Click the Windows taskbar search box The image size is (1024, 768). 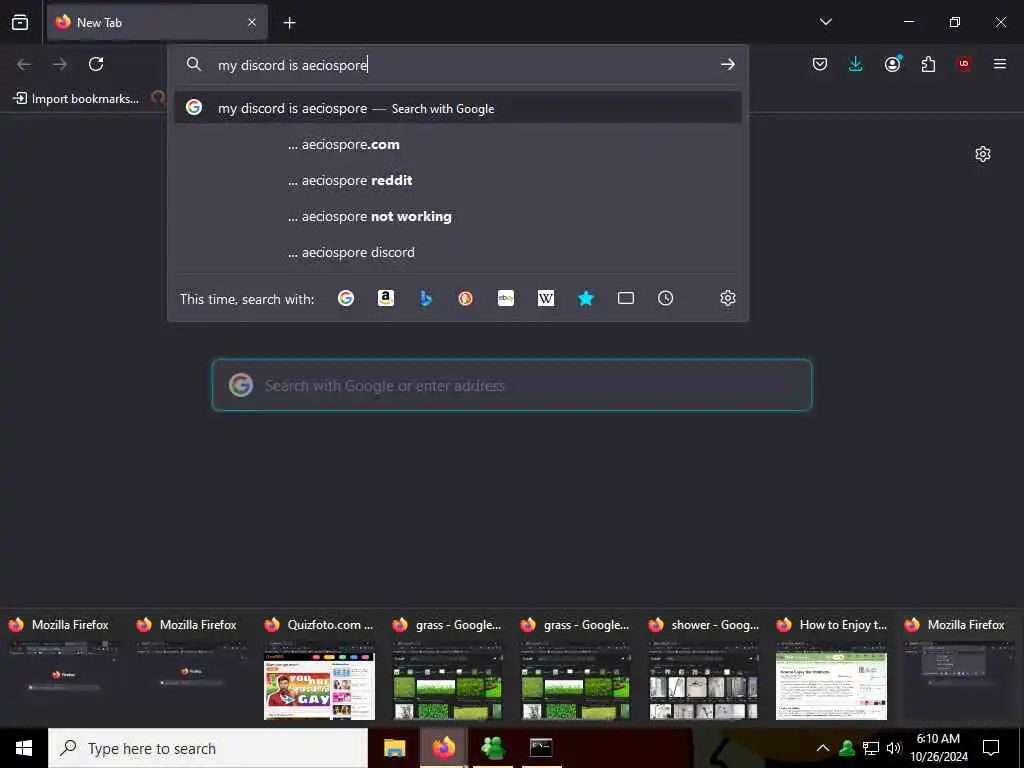coord(208,748)
